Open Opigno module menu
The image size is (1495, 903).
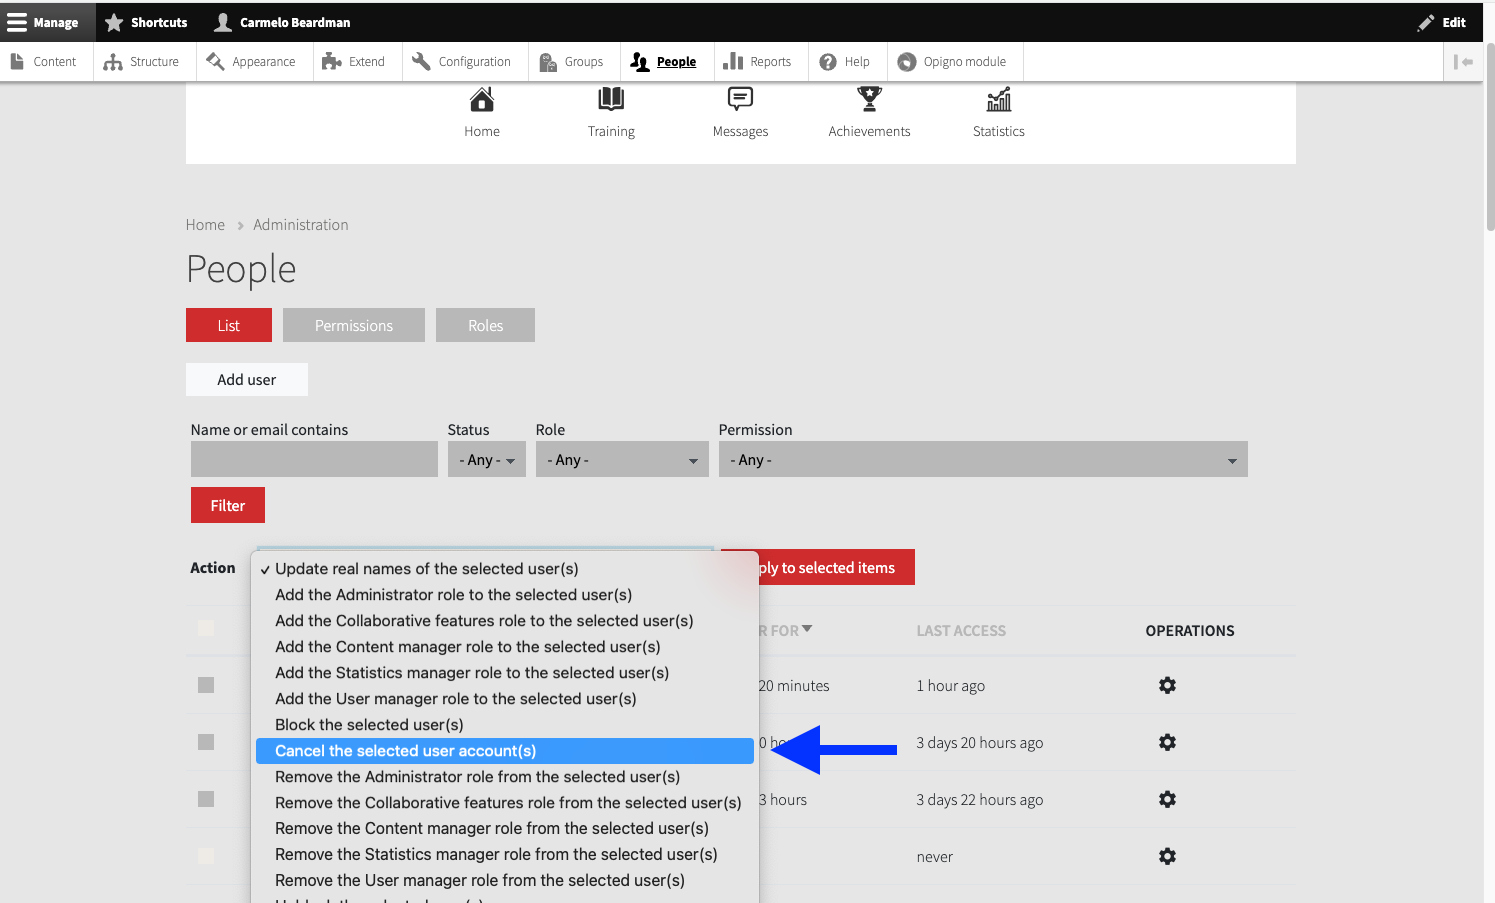pos(952,61)
